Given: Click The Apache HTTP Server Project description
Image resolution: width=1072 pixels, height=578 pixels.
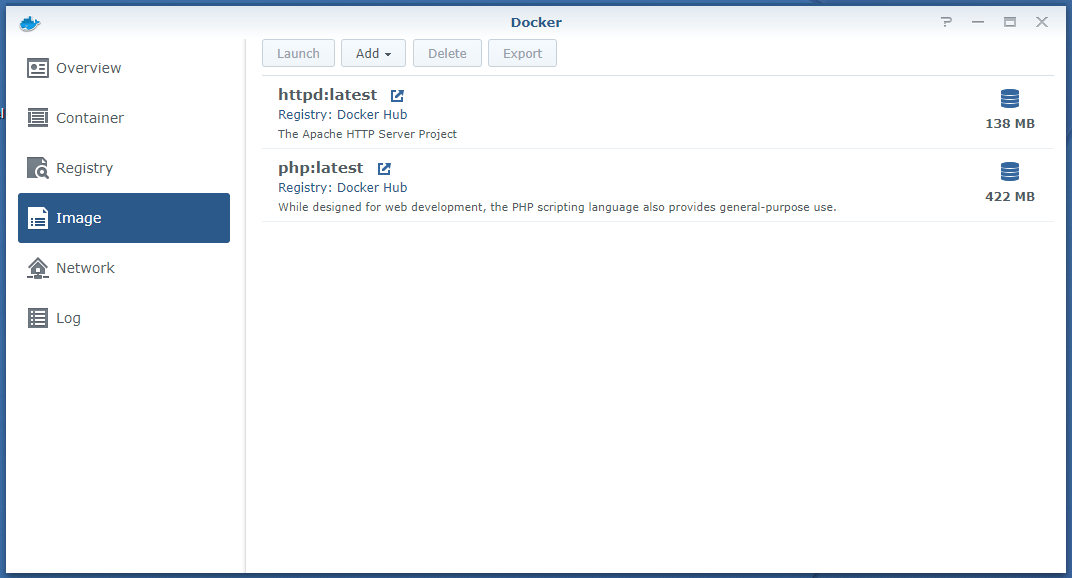Looking at the screenshot, I should [x=367, y=134].
